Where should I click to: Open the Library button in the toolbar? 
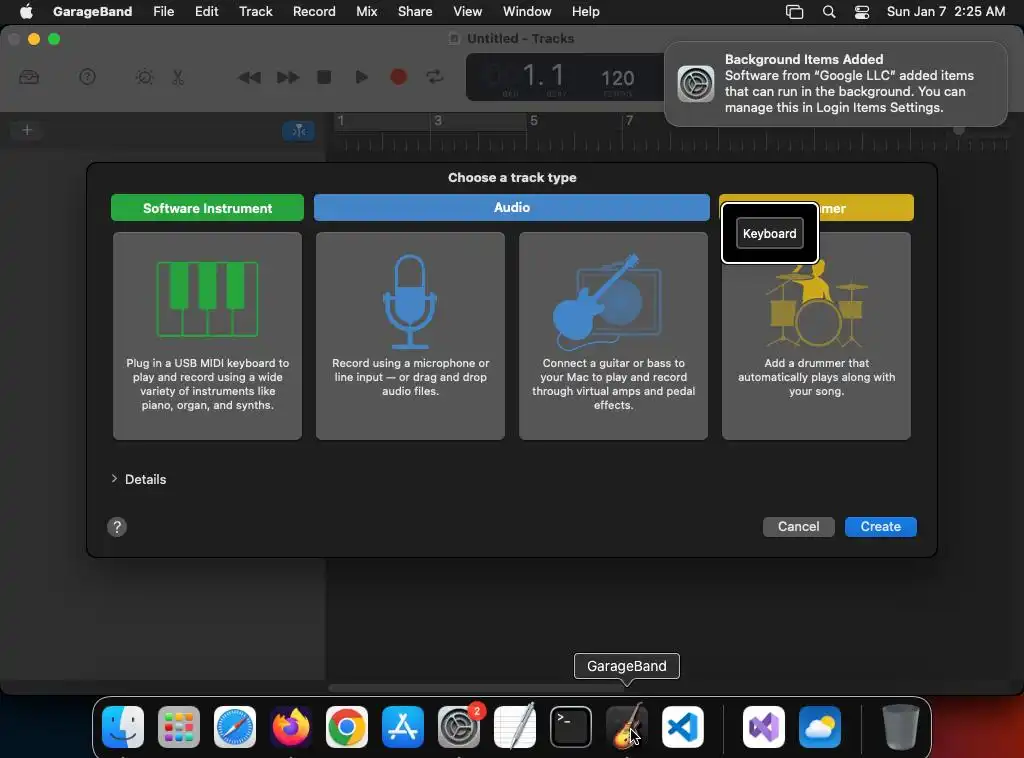(x=29, y=77)
